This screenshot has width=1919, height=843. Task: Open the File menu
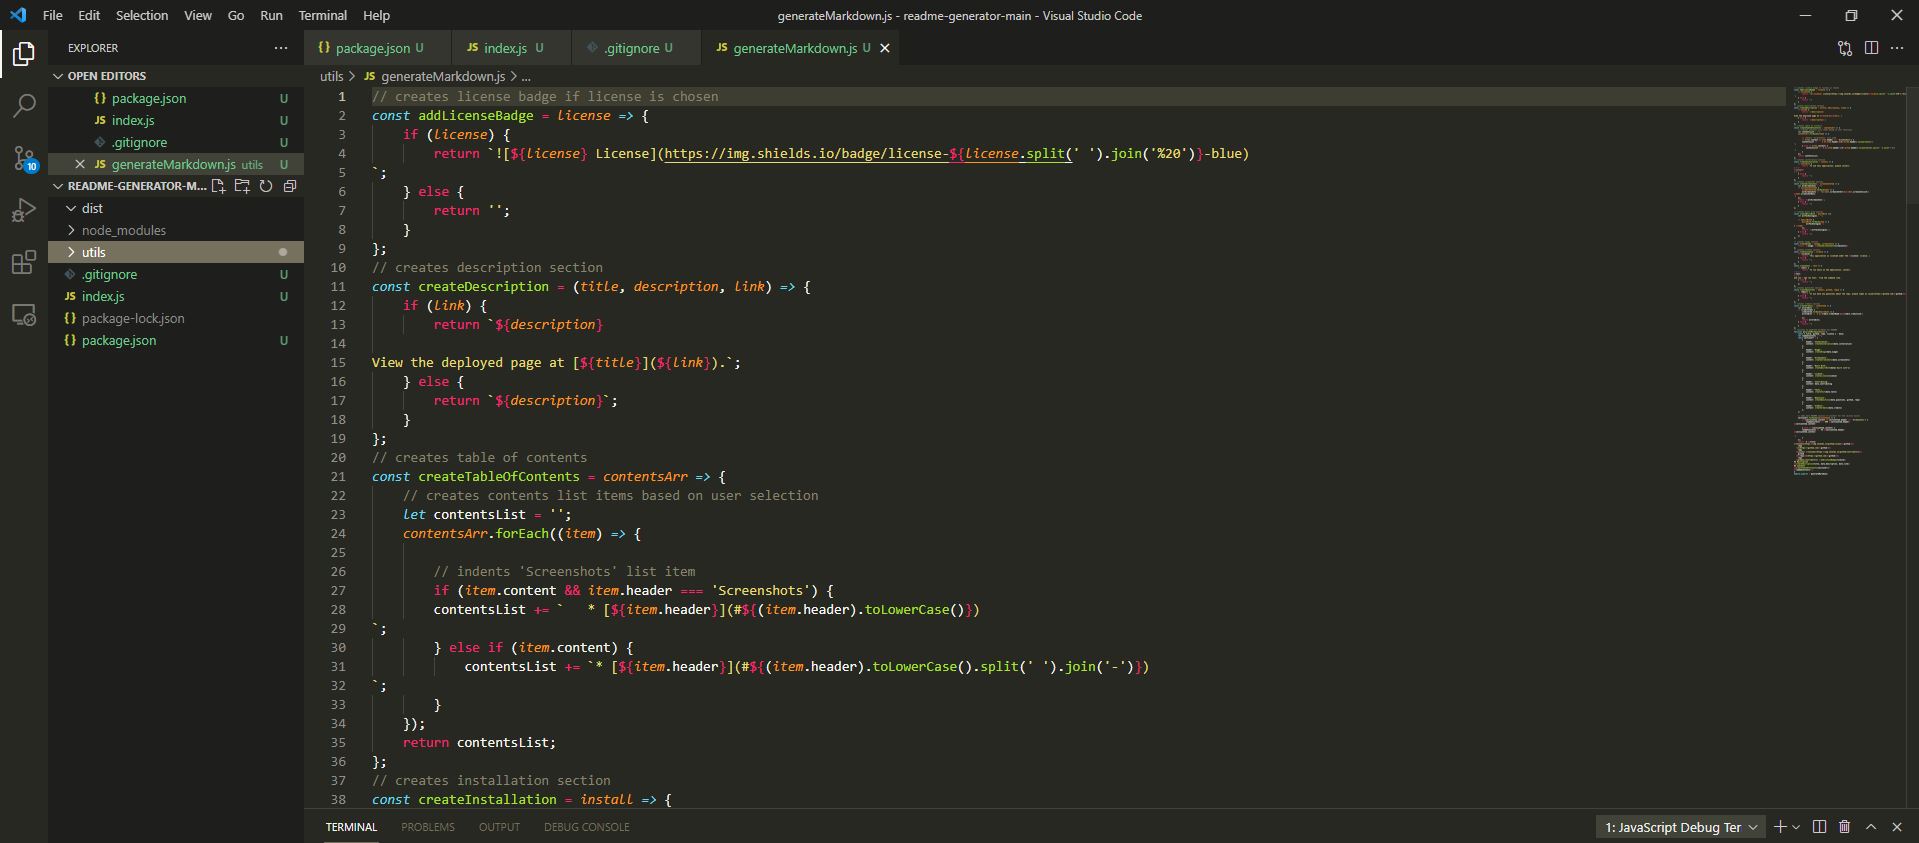click(52, 15)
